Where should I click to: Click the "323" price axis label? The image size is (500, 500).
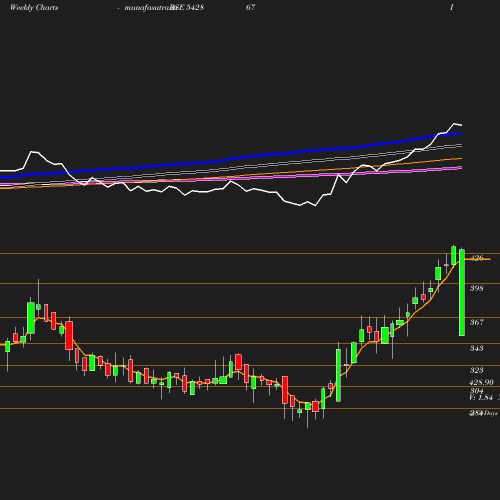[x=477, y=370]
